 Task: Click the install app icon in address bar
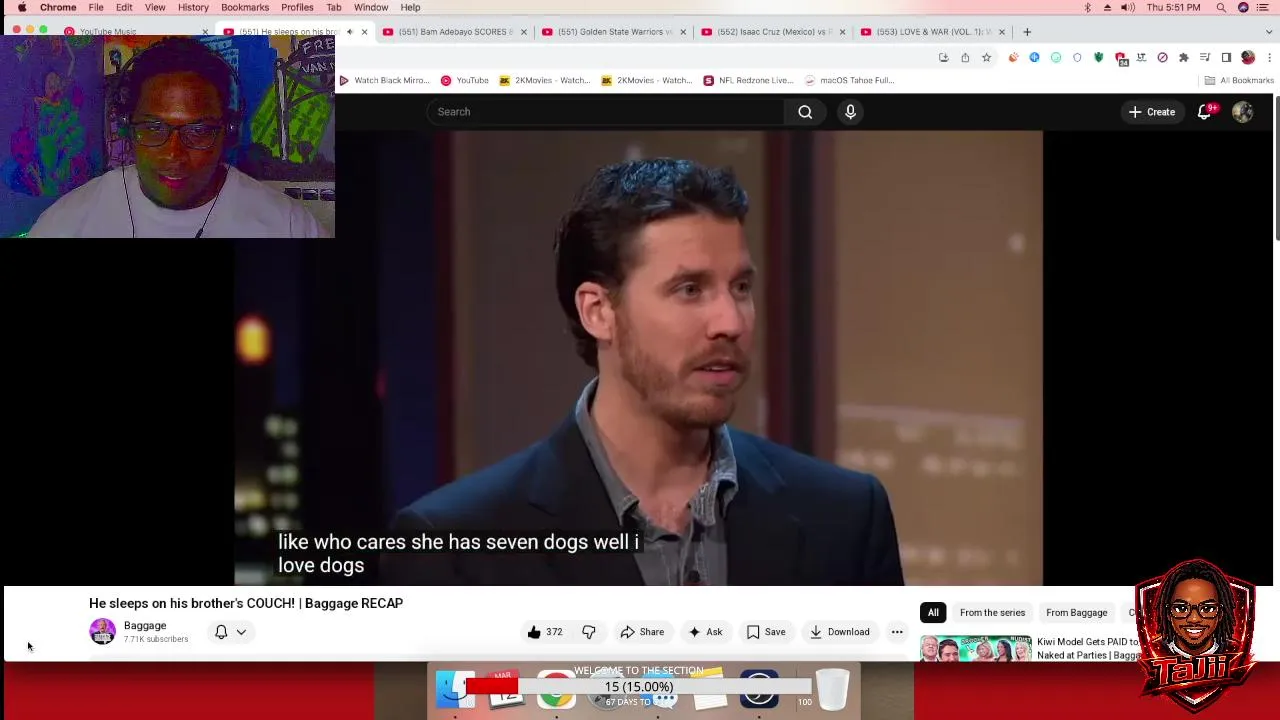coord(943,58)
